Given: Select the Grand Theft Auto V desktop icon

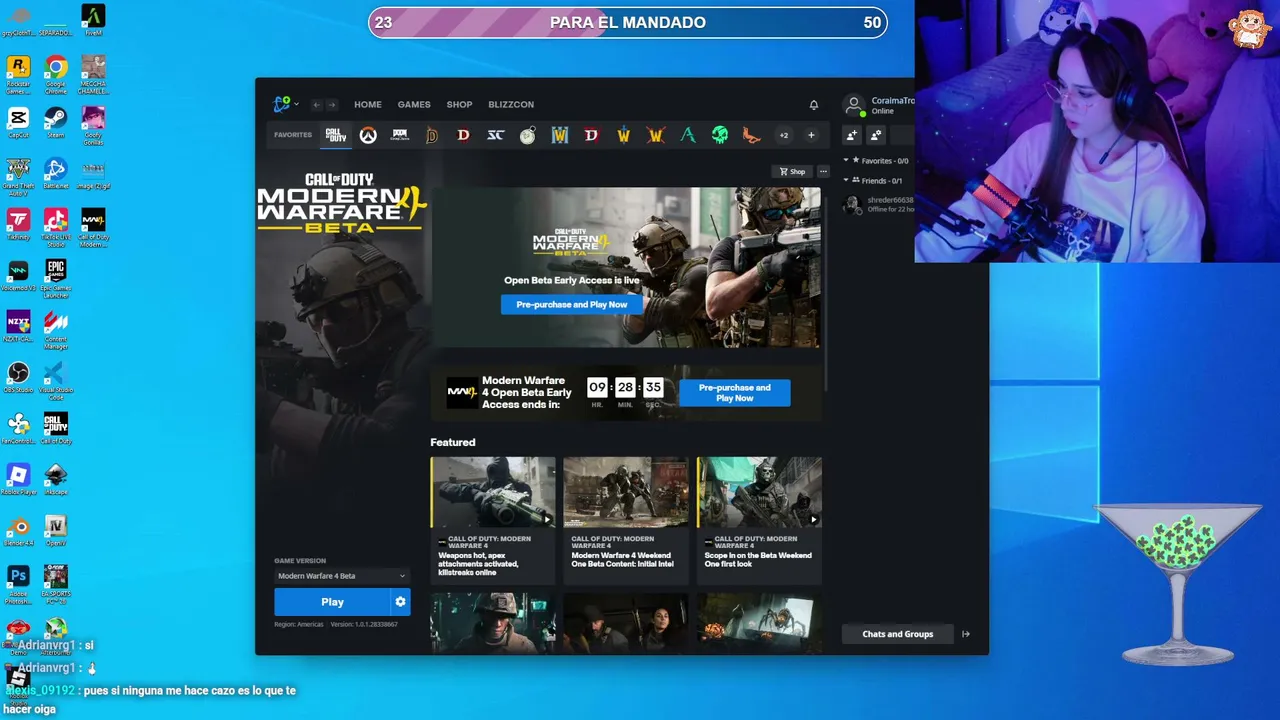Looking at the screenshot, I should point(18,178).
